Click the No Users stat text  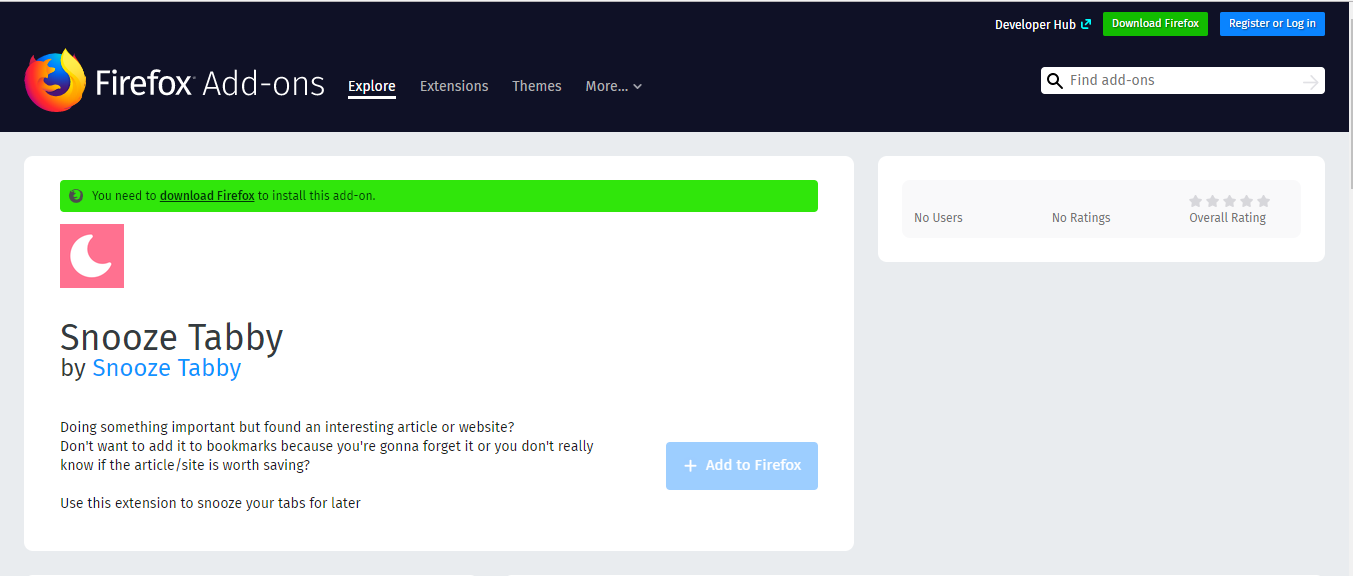click(x=938, y=218)
